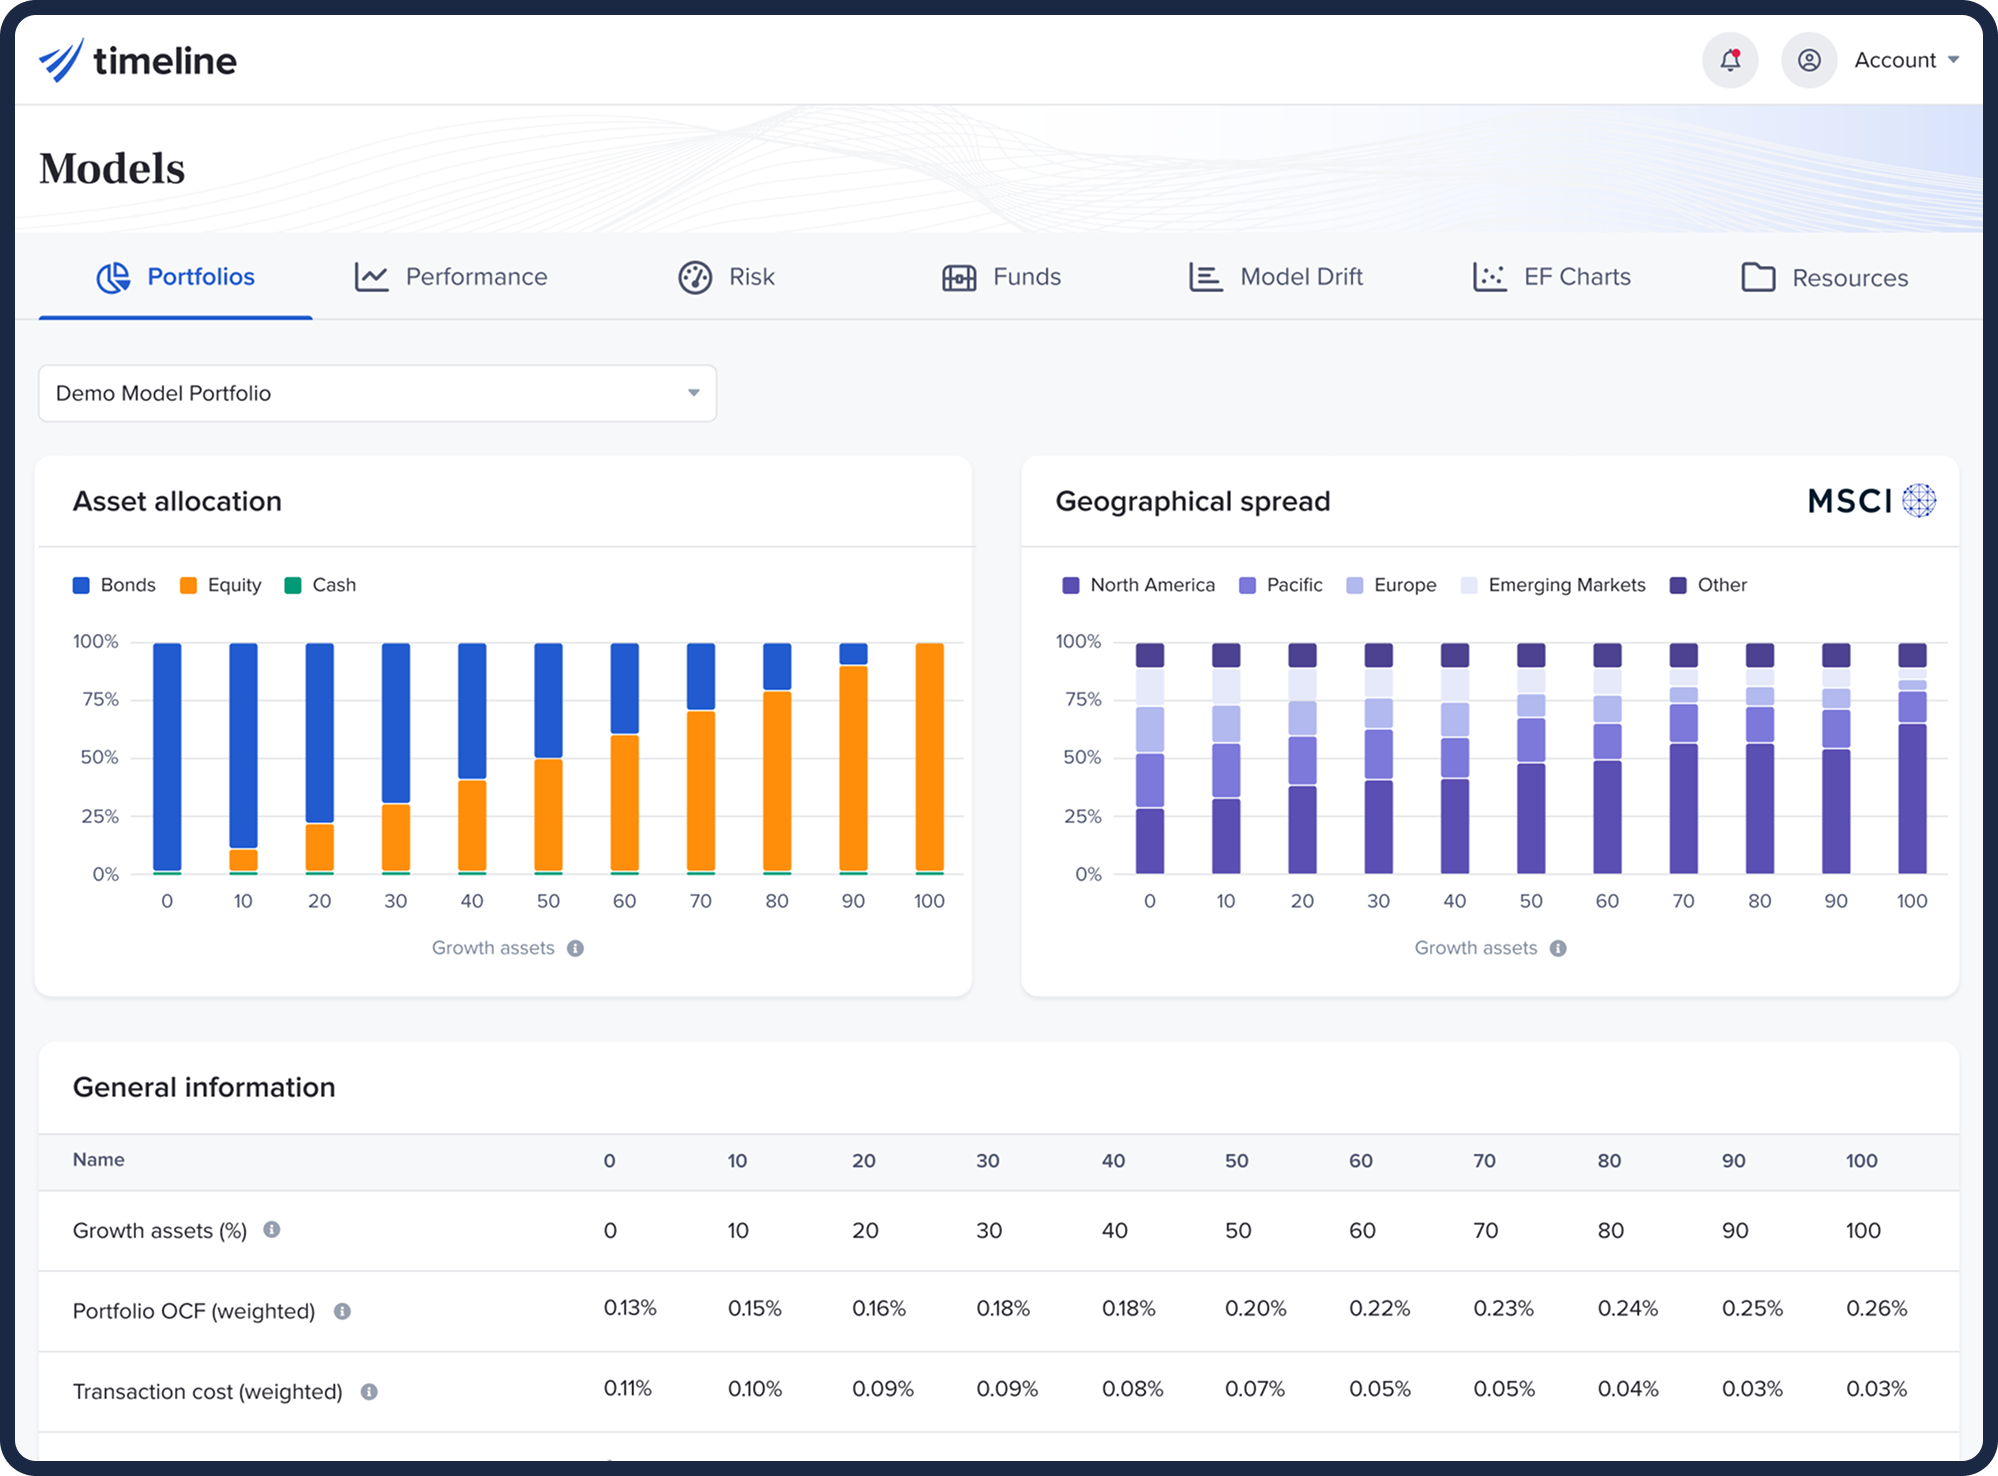Click info icon beside Growth assets (%)
1998x1476 pixels.
tap(271, 1229)
